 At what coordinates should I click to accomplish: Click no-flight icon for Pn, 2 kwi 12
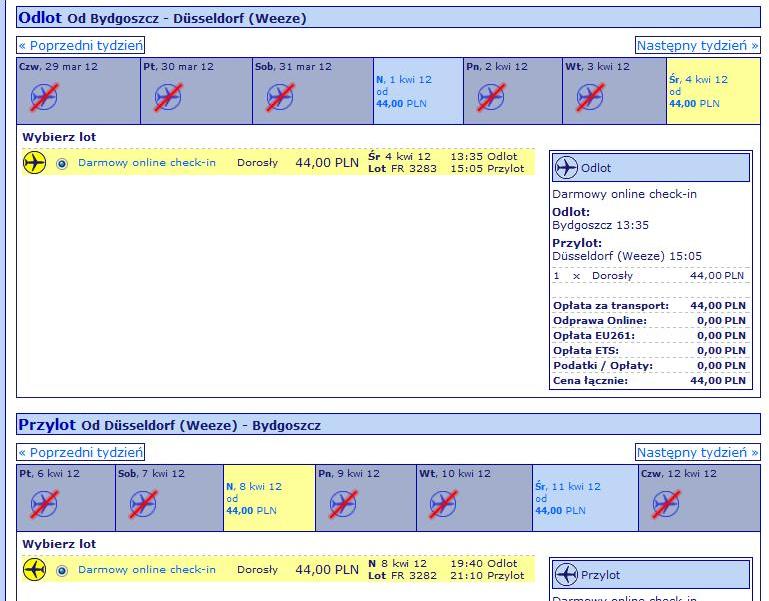click(x=491, y=97)
